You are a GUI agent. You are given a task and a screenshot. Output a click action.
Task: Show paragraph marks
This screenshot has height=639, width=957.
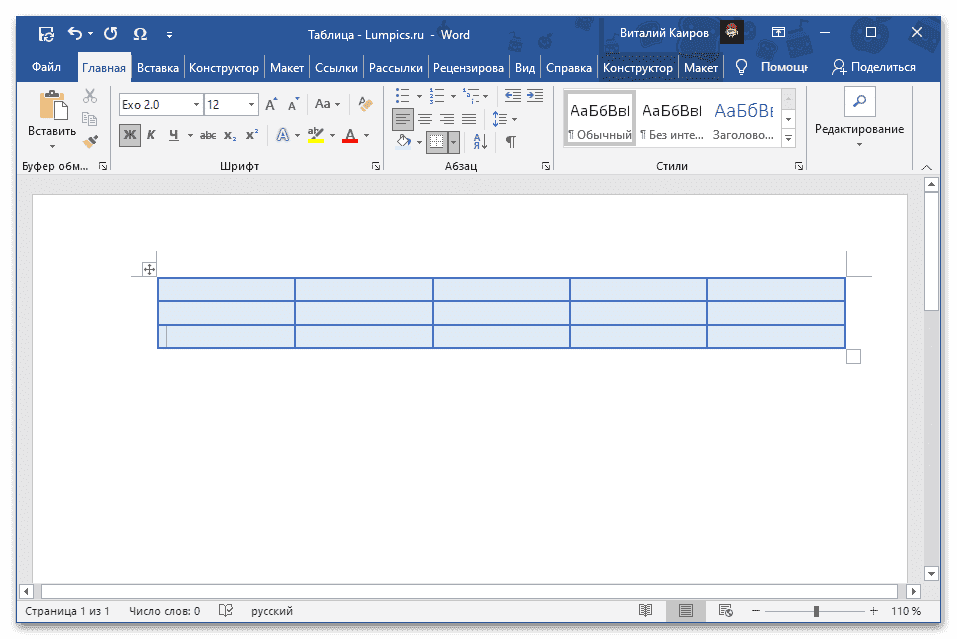pyautogui.click(x=511, y=141)
